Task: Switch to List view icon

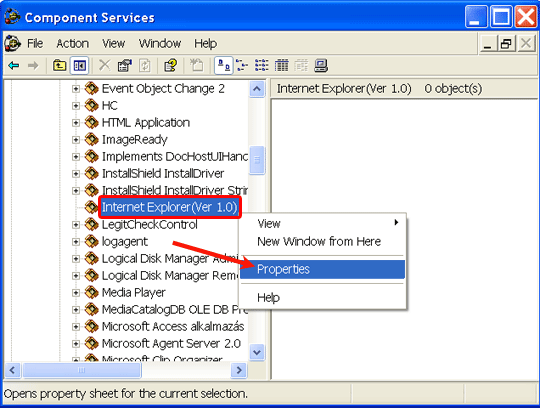Action: click(262, 65)
